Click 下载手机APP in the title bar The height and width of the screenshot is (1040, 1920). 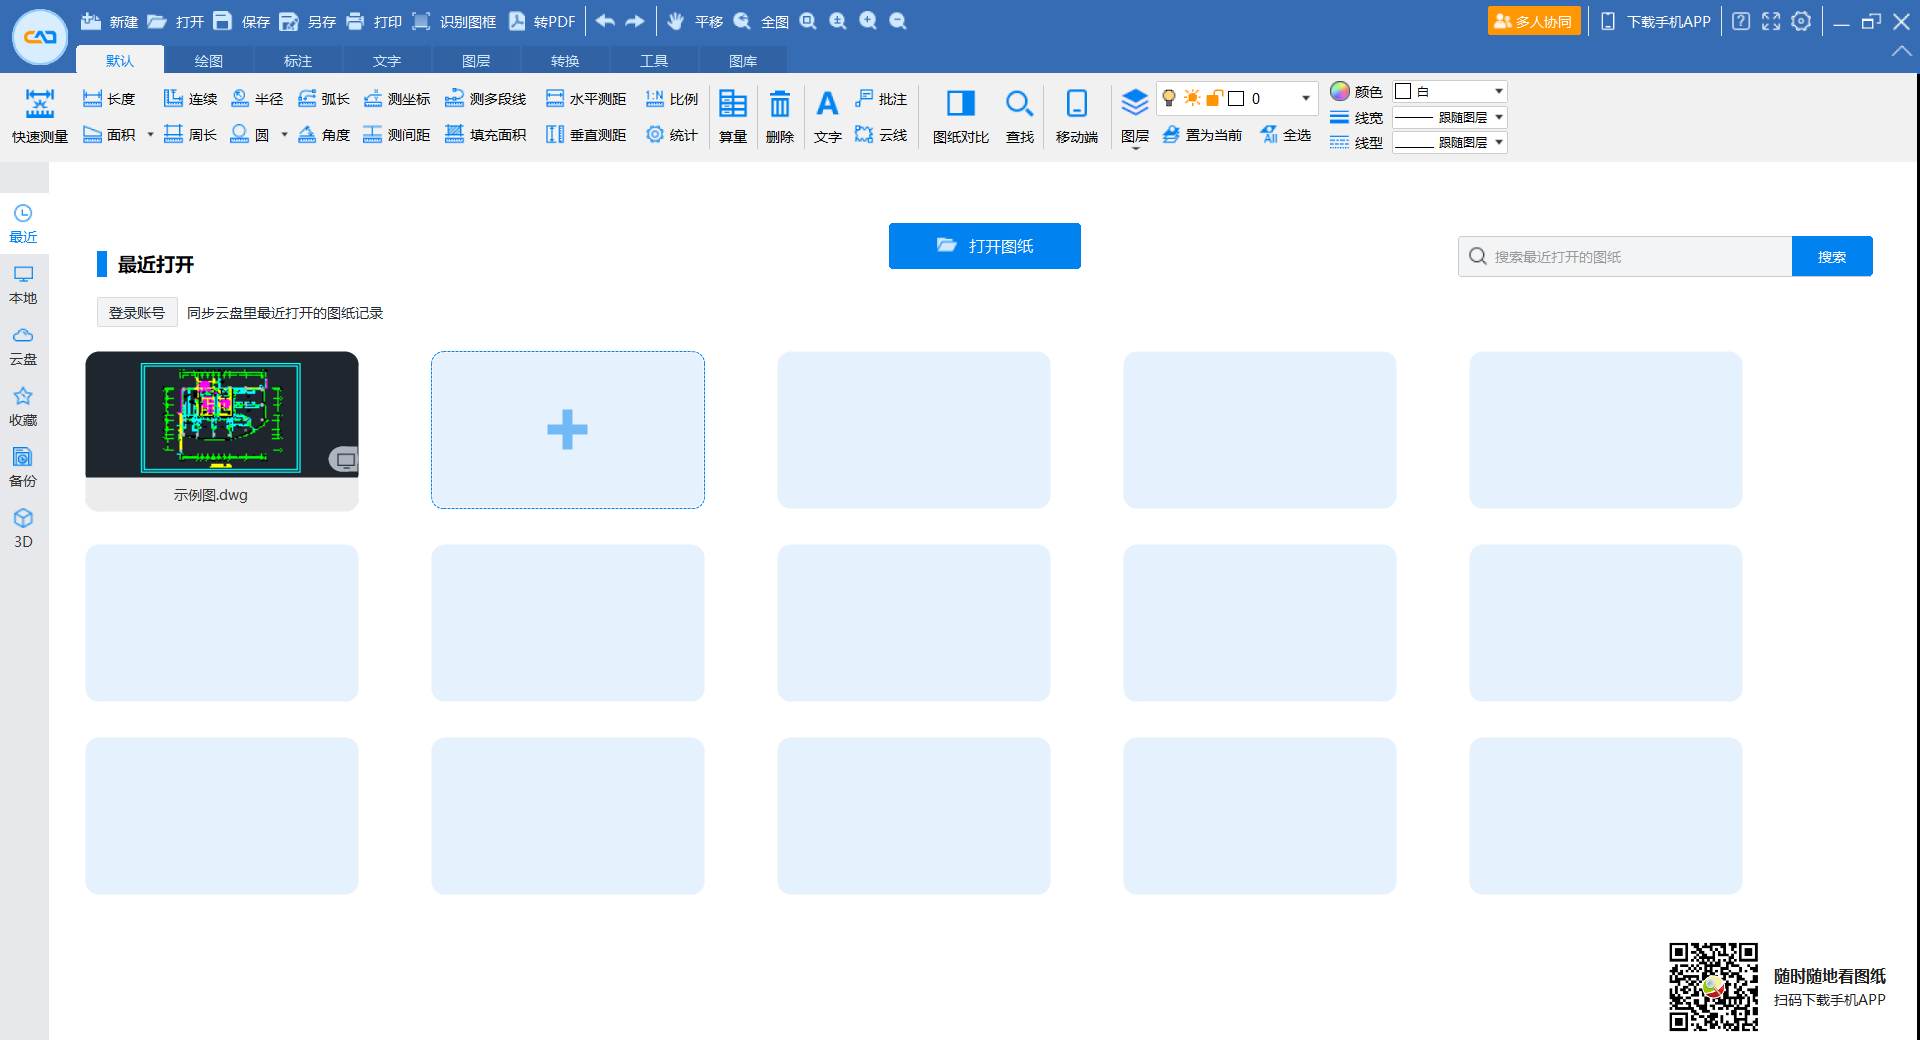(1656, 21)
